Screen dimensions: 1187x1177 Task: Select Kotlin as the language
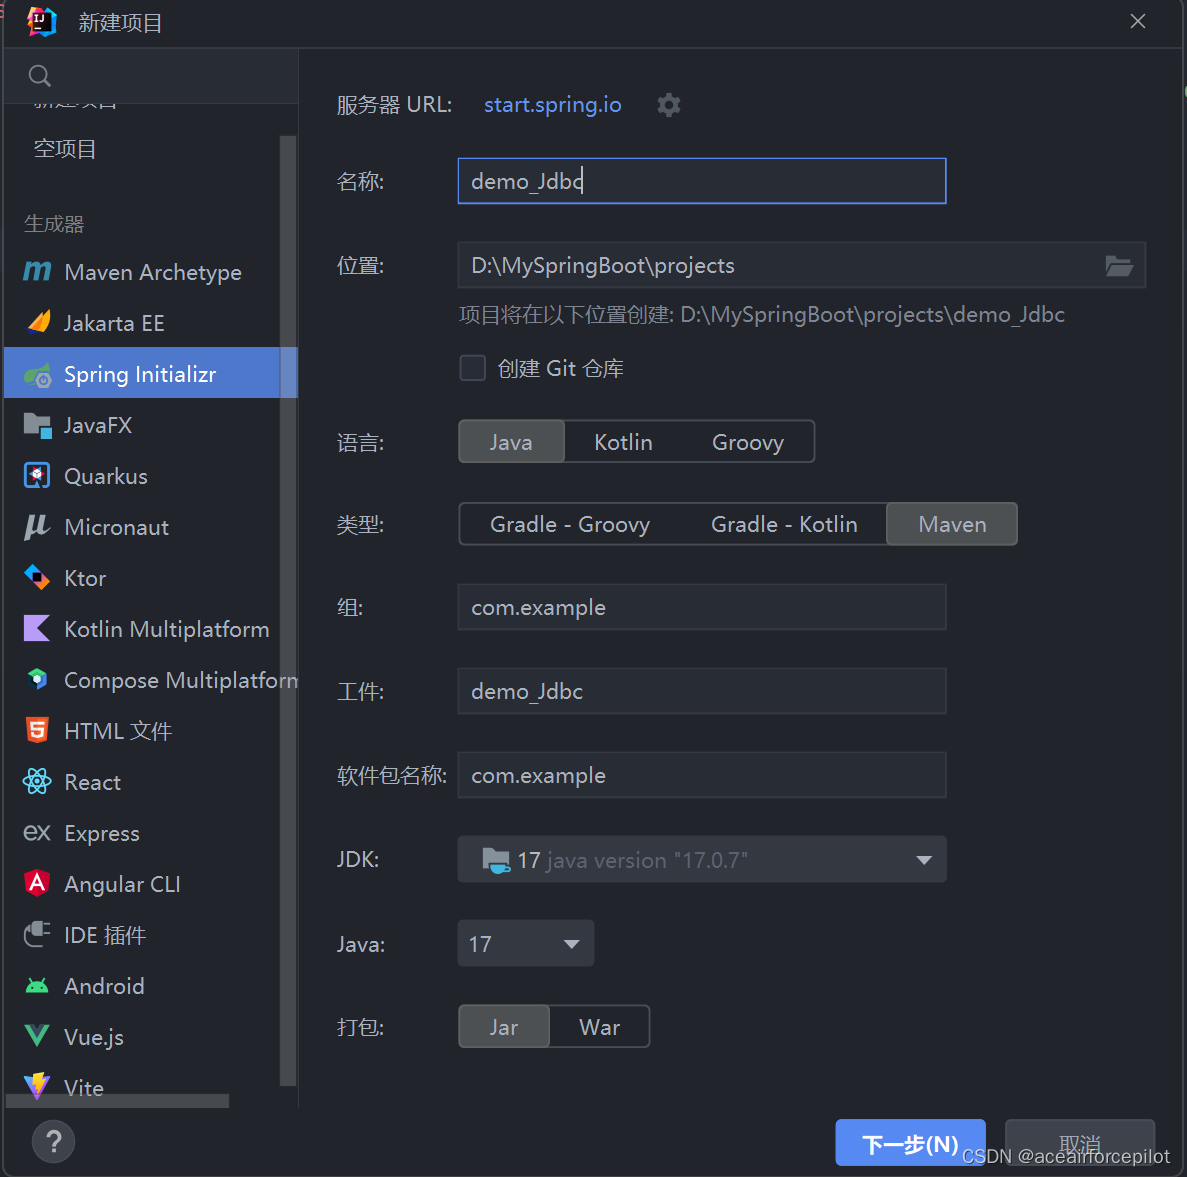tap(623, 442)
